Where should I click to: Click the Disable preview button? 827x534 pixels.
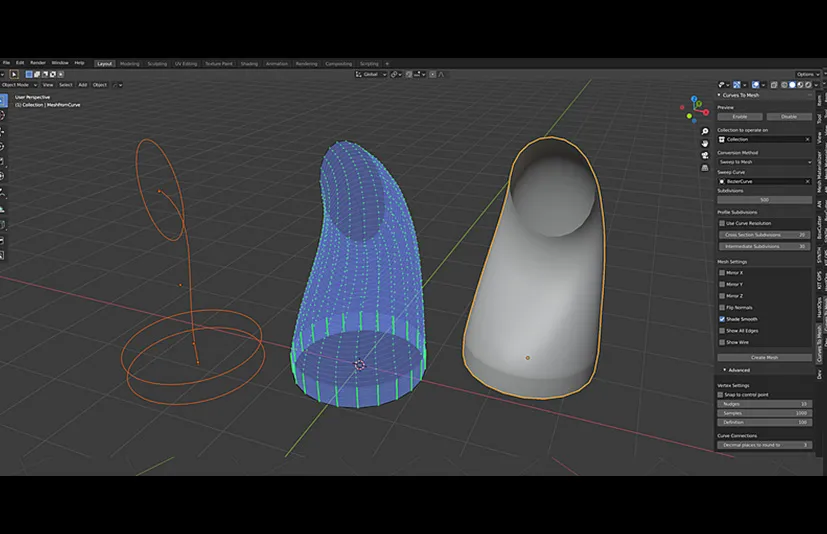click(789, 117)
